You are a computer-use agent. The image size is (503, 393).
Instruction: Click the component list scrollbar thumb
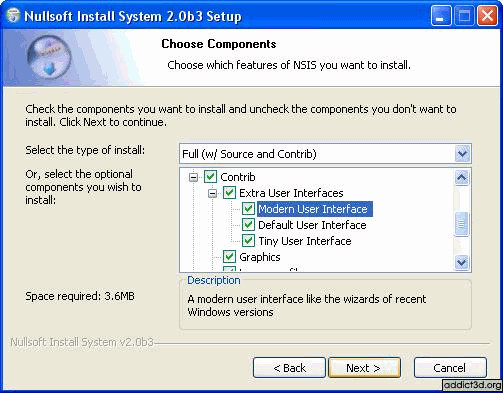point(462,224)
